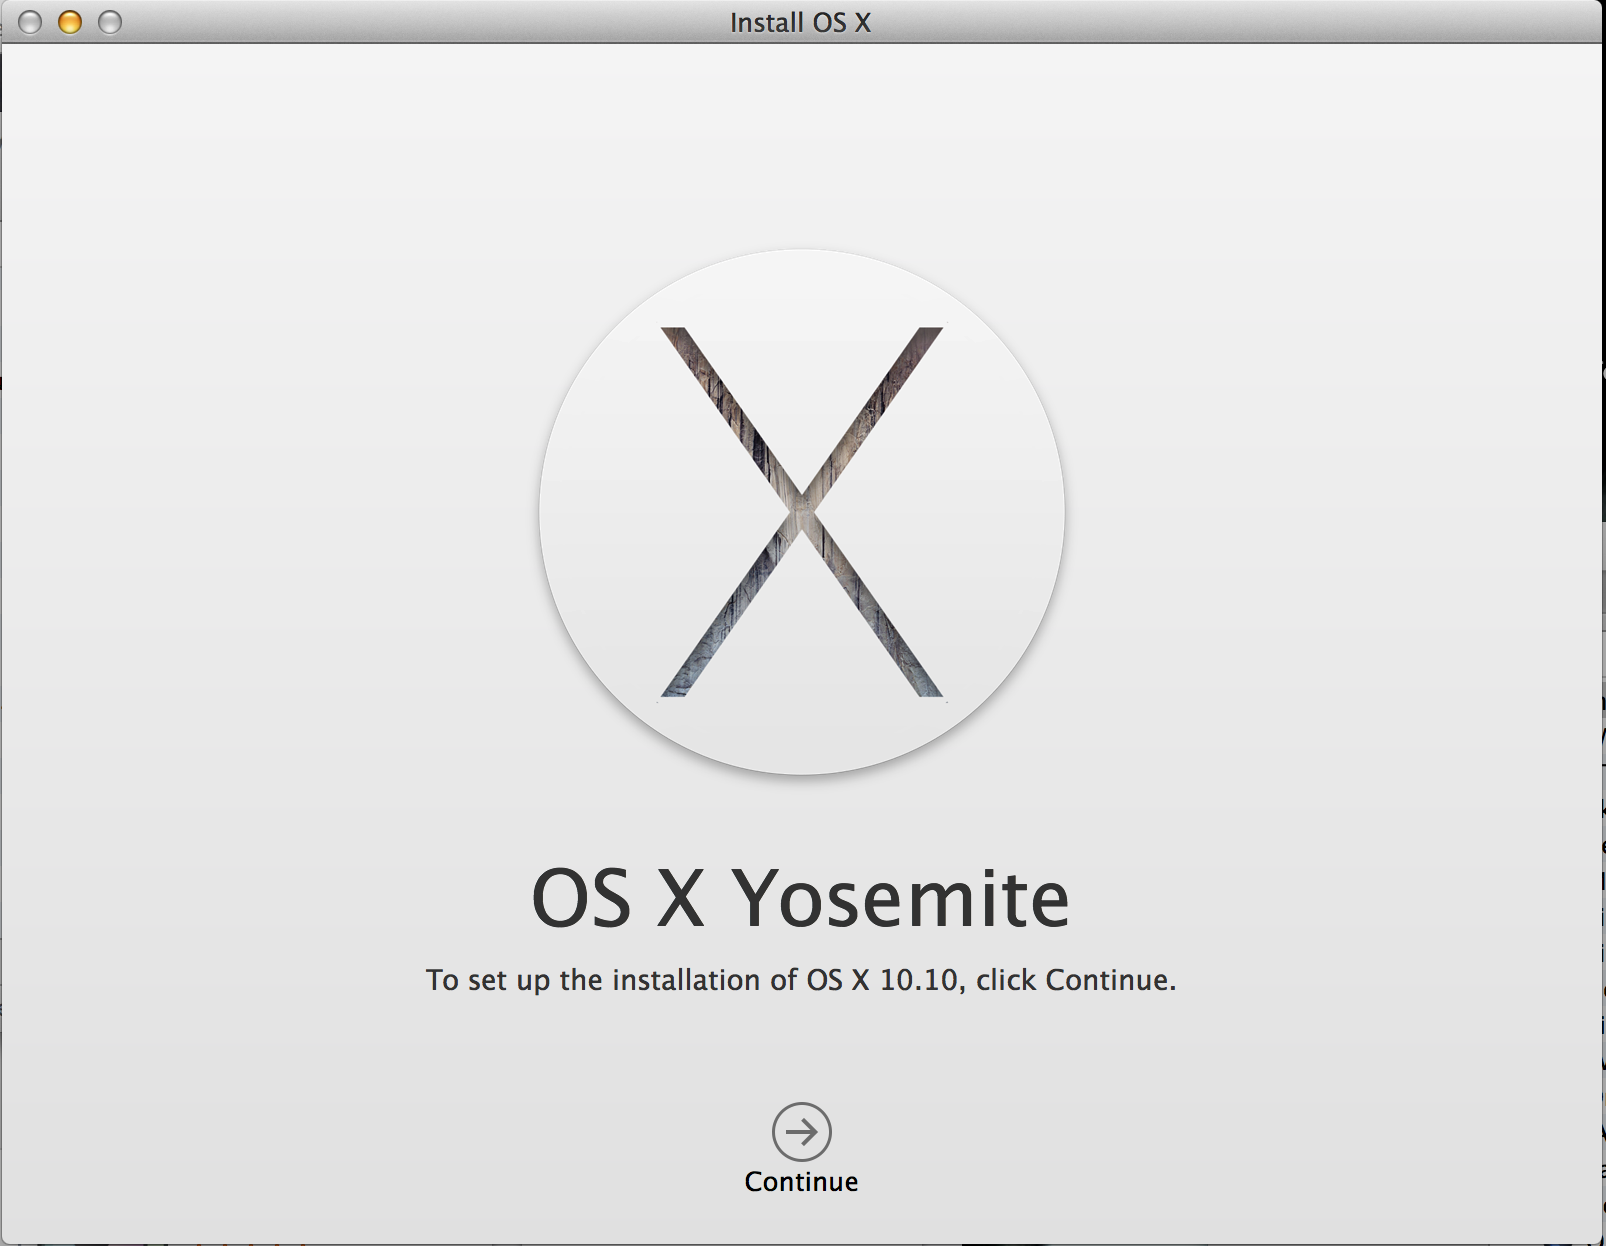Click the "To set up the installation" instruction text

(x=801, y=980)
